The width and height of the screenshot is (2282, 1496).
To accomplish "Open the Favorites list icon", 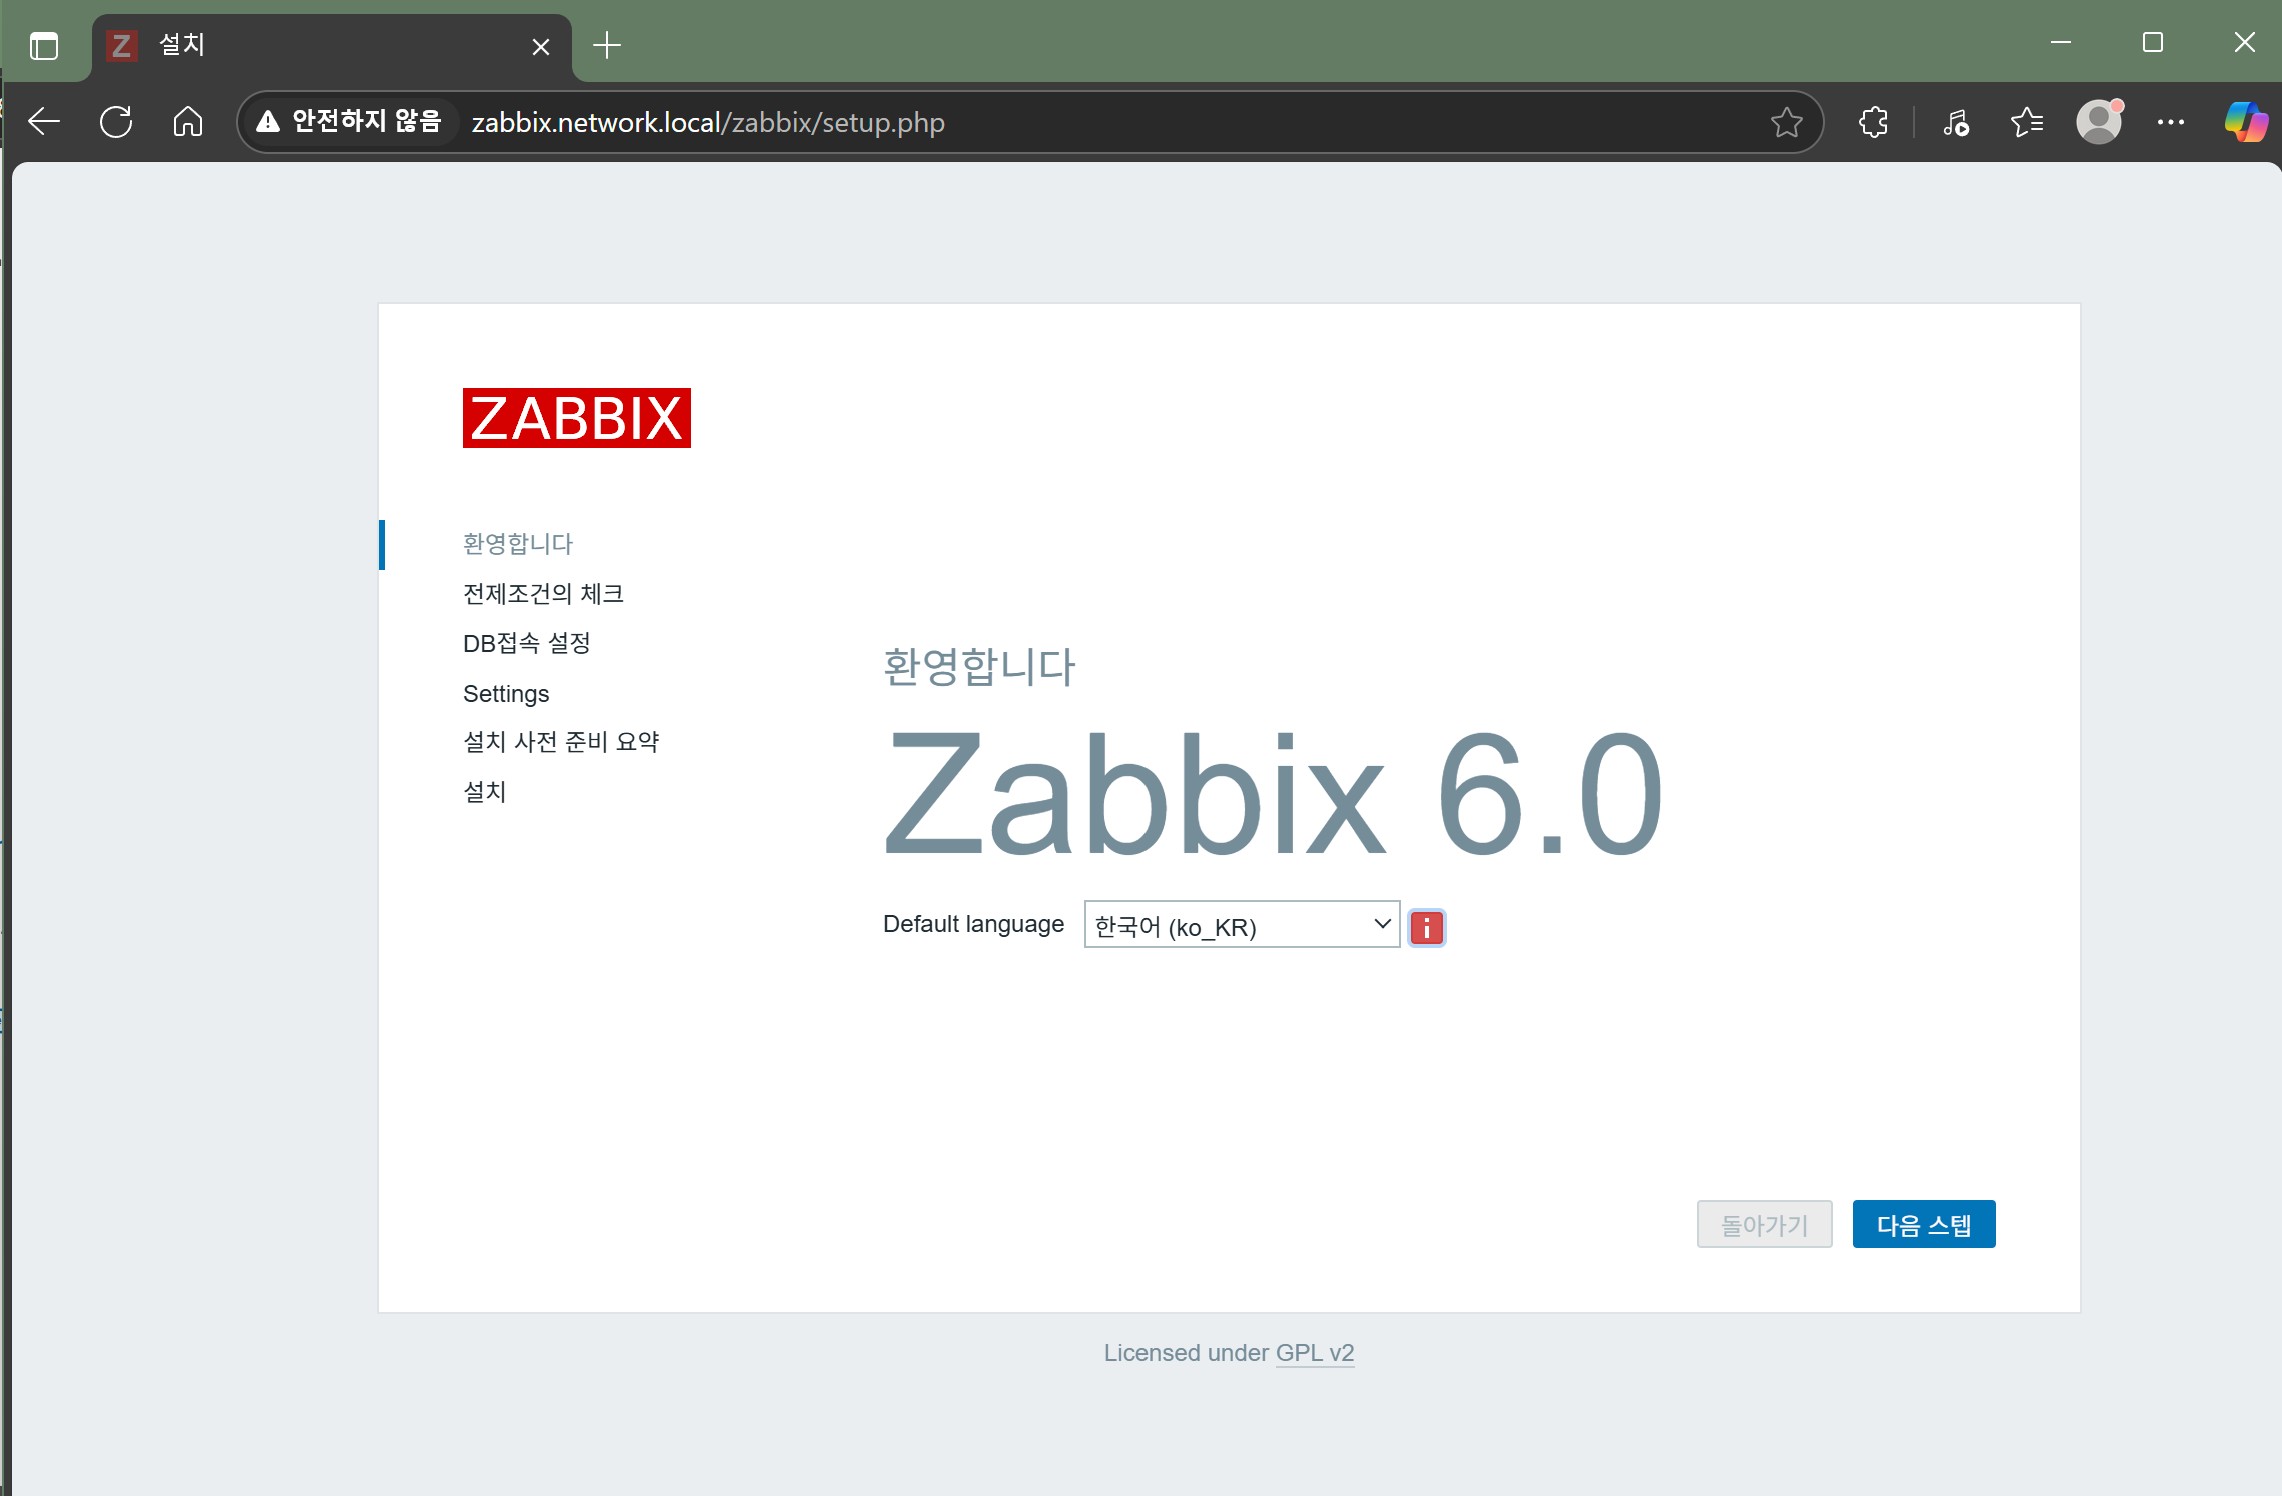I will (x=2027, y=122).
